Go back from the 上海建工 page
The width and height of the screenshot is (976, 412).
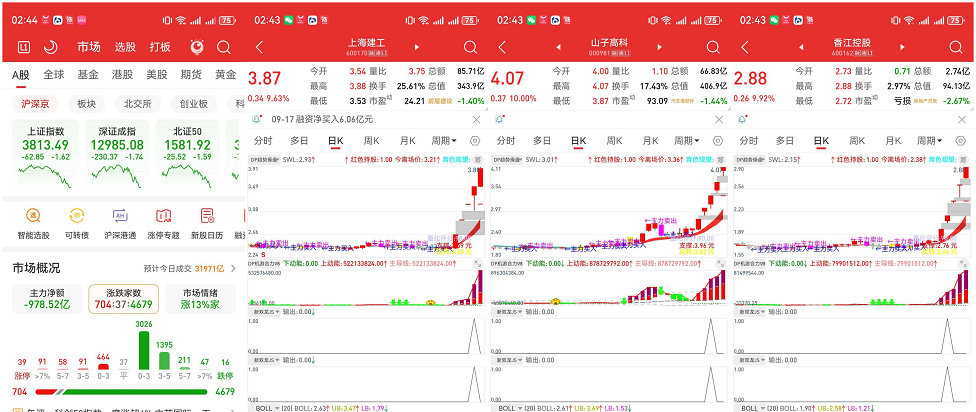(260, 47)
